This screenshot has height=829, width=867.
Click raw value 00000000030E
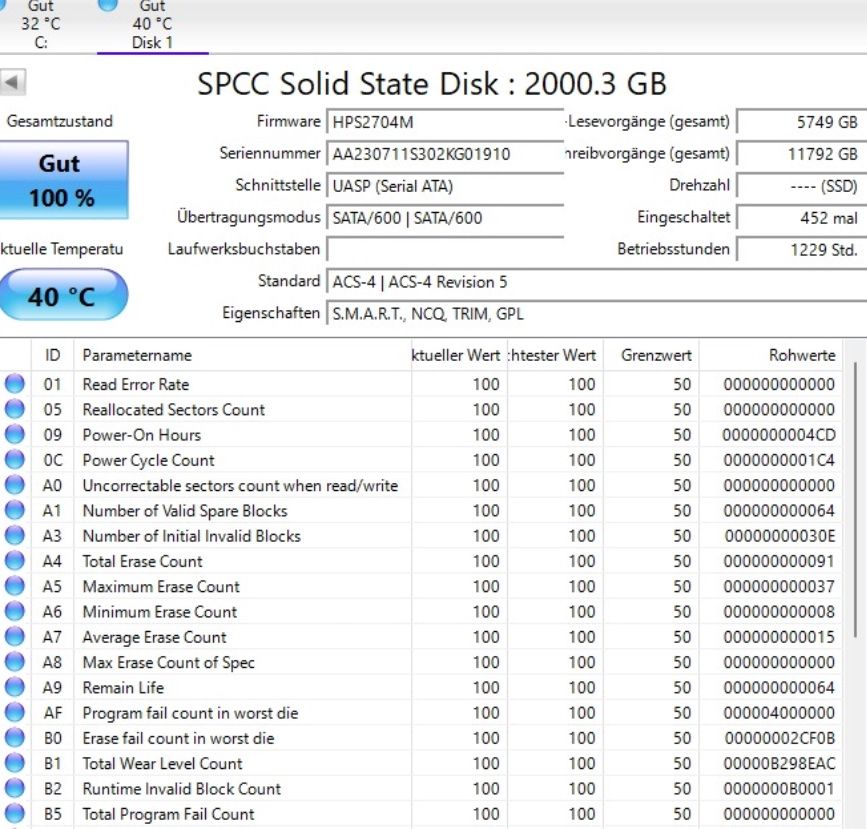click(780, 536)
